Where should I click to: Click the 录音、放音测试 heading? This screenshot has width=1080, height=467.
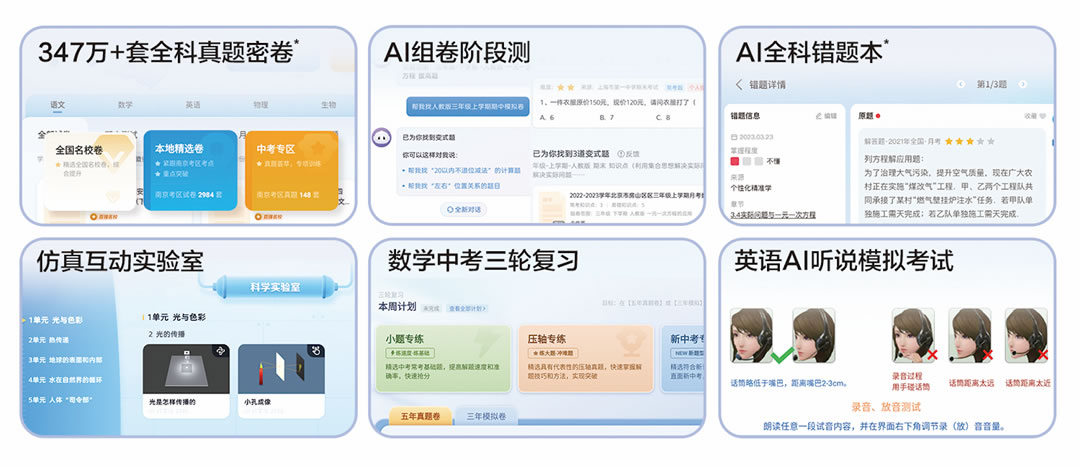tap(886, 407)
